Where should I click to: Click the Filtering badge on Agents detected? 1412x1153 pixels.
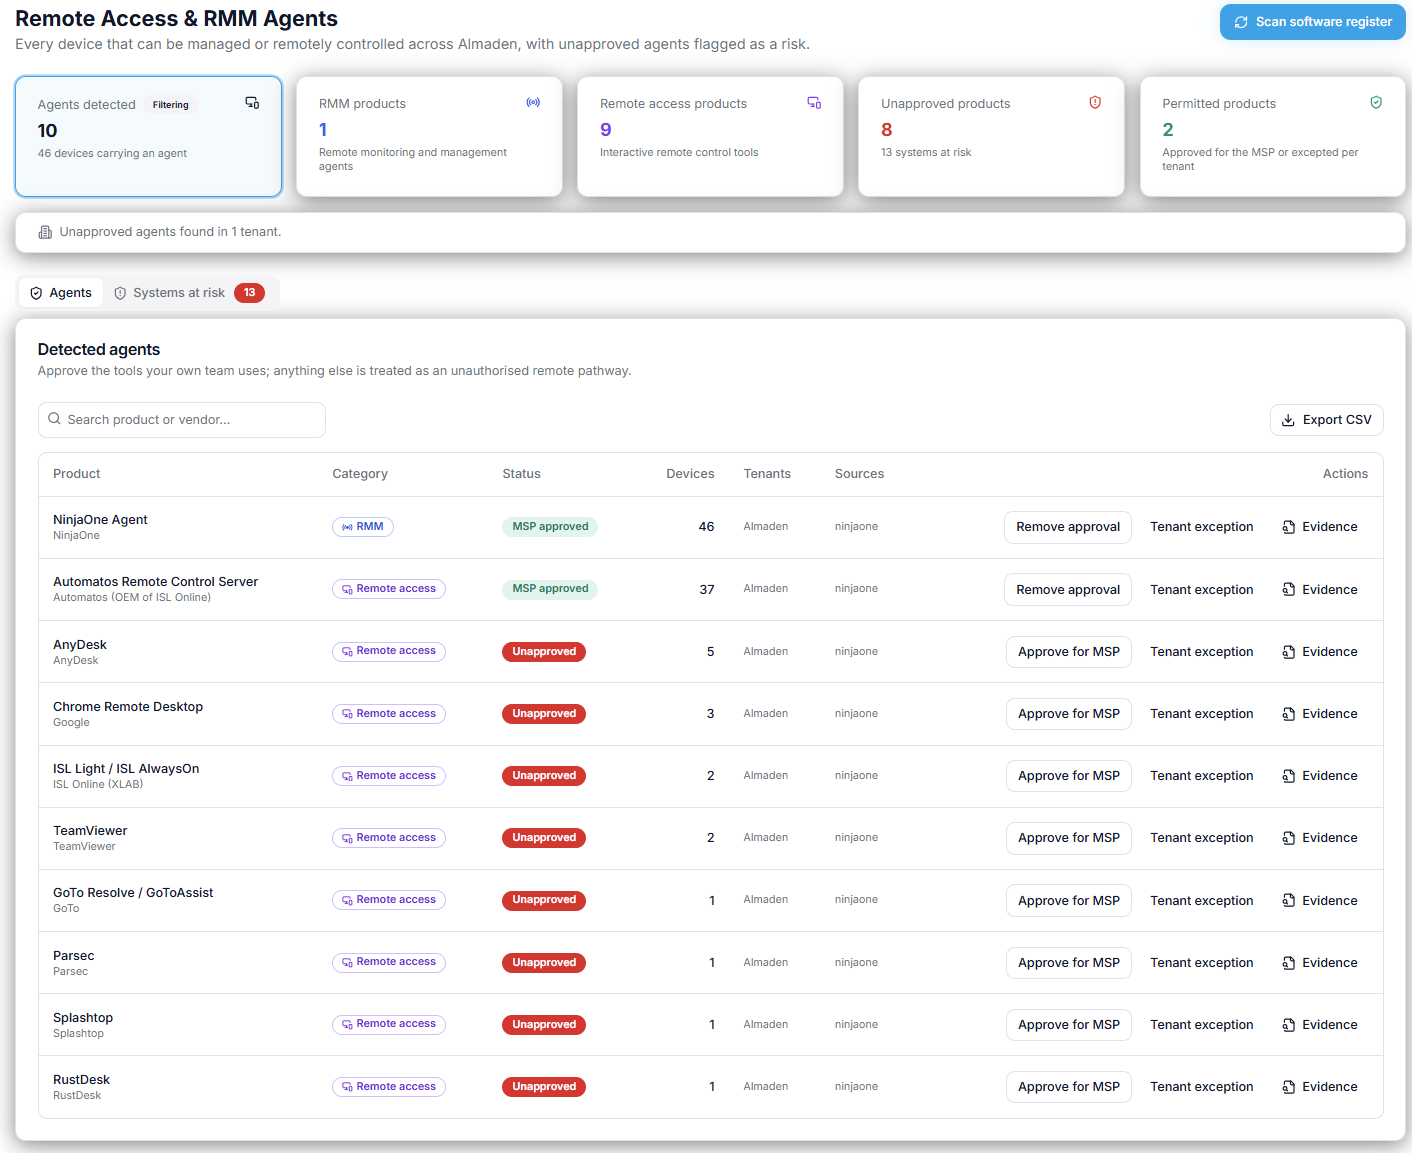[171, 105]
